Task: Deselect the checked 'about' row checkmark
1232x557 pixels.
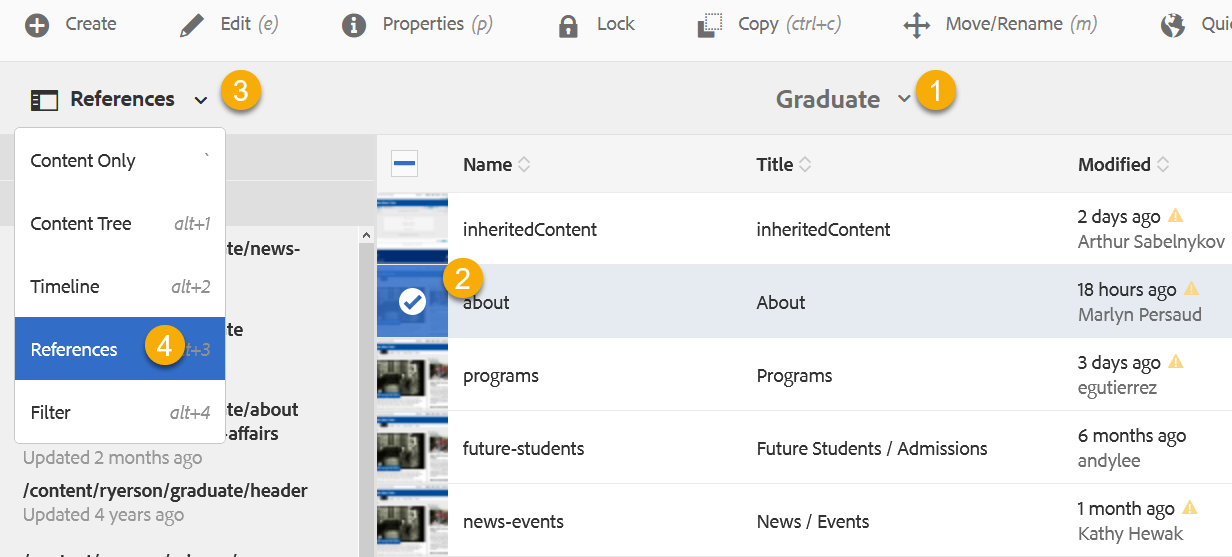Action: coord(412,302)
